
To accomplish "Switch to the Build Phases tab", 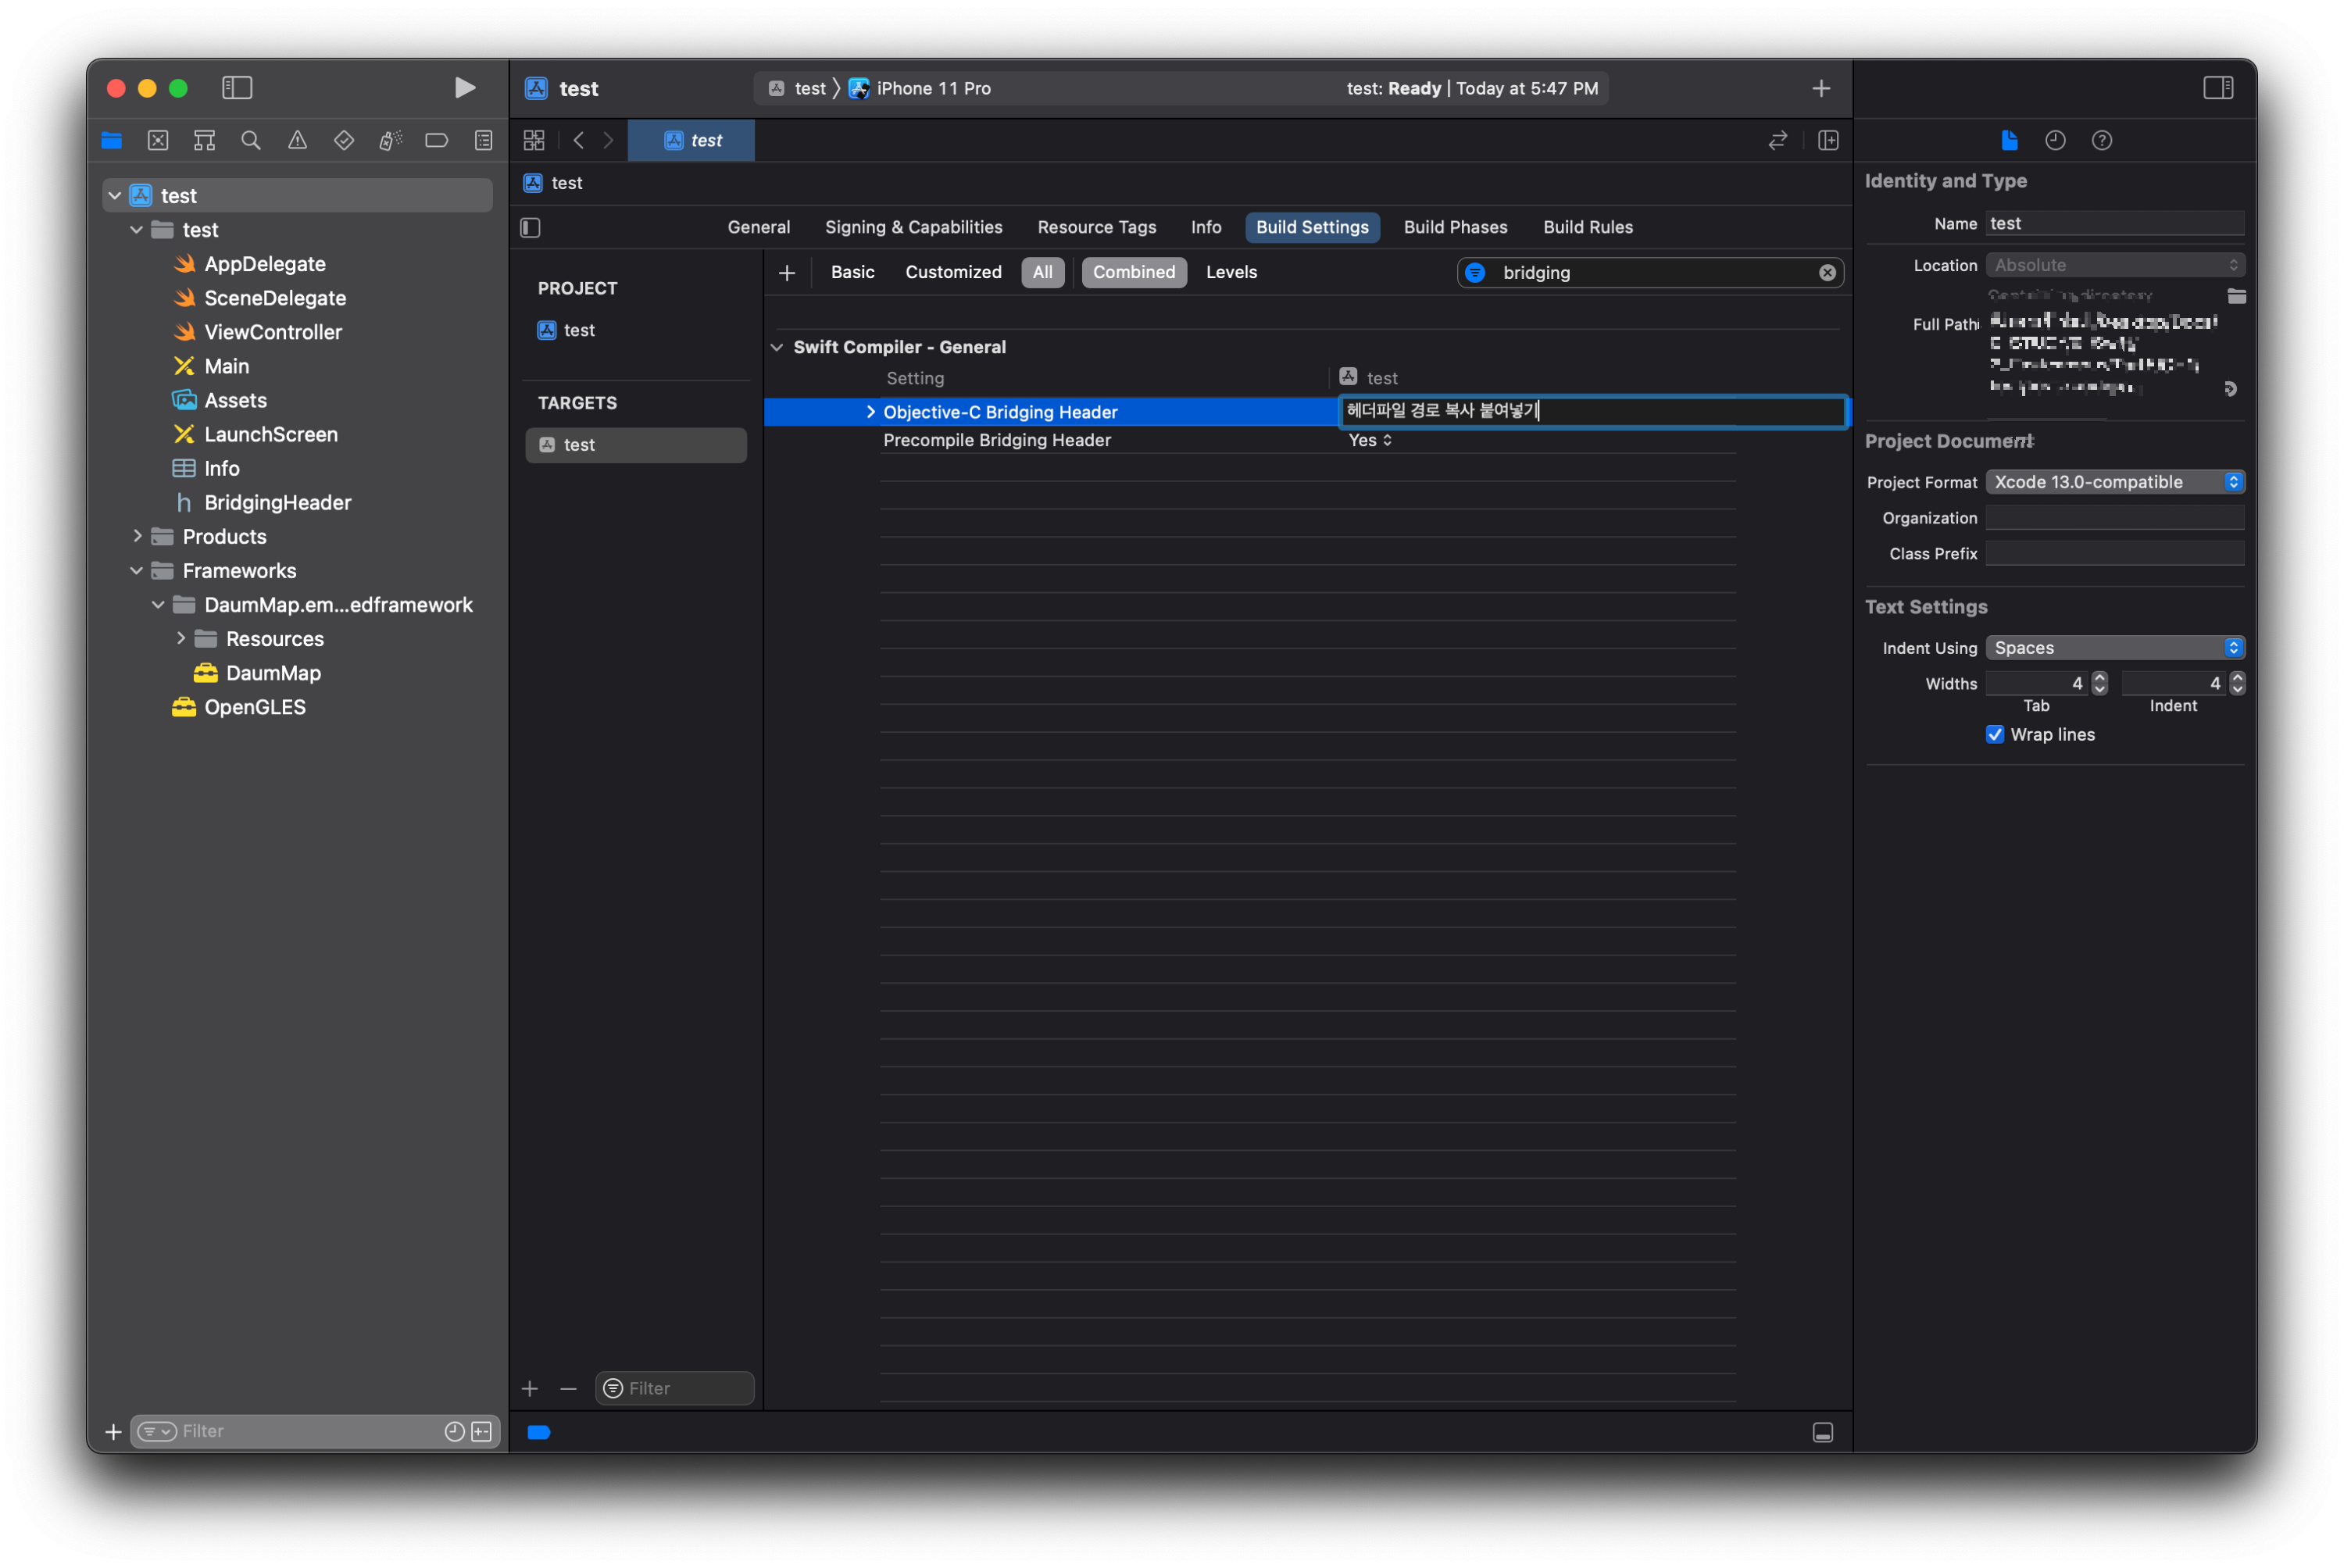I will (x=1455, y=227).
